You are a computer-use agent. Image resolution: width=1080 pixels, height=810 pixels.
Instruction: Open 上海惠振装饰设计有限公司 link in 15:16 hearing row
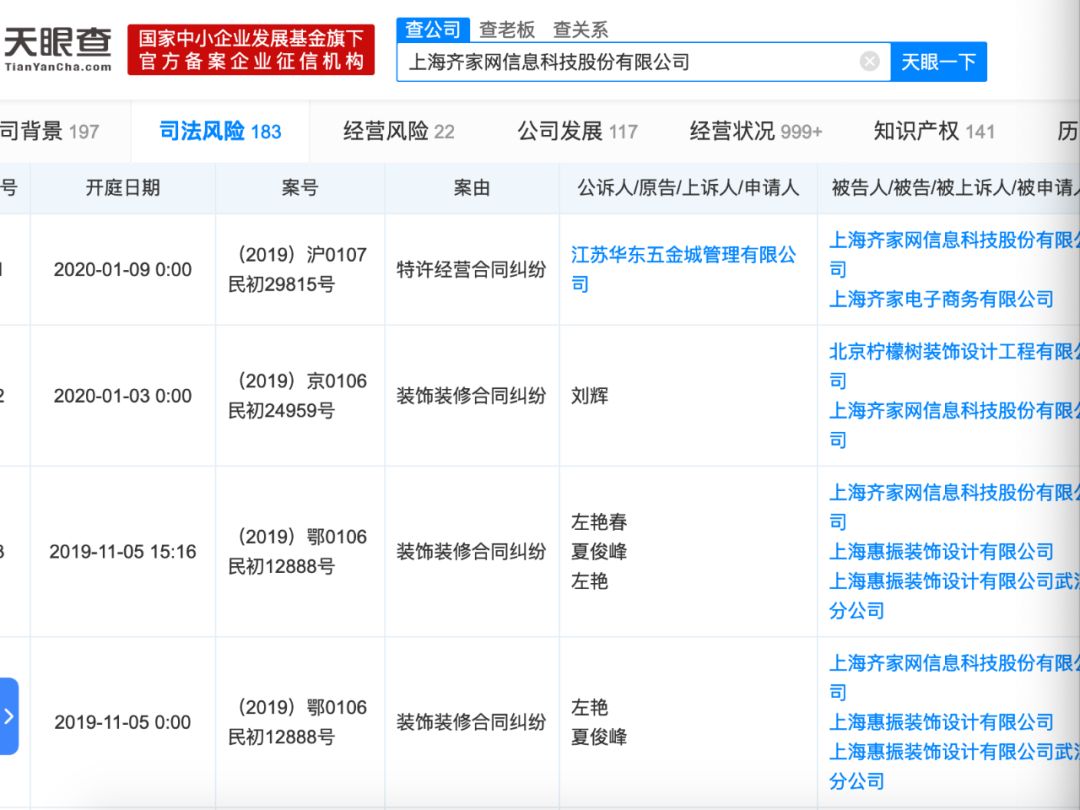pos(941,552)
